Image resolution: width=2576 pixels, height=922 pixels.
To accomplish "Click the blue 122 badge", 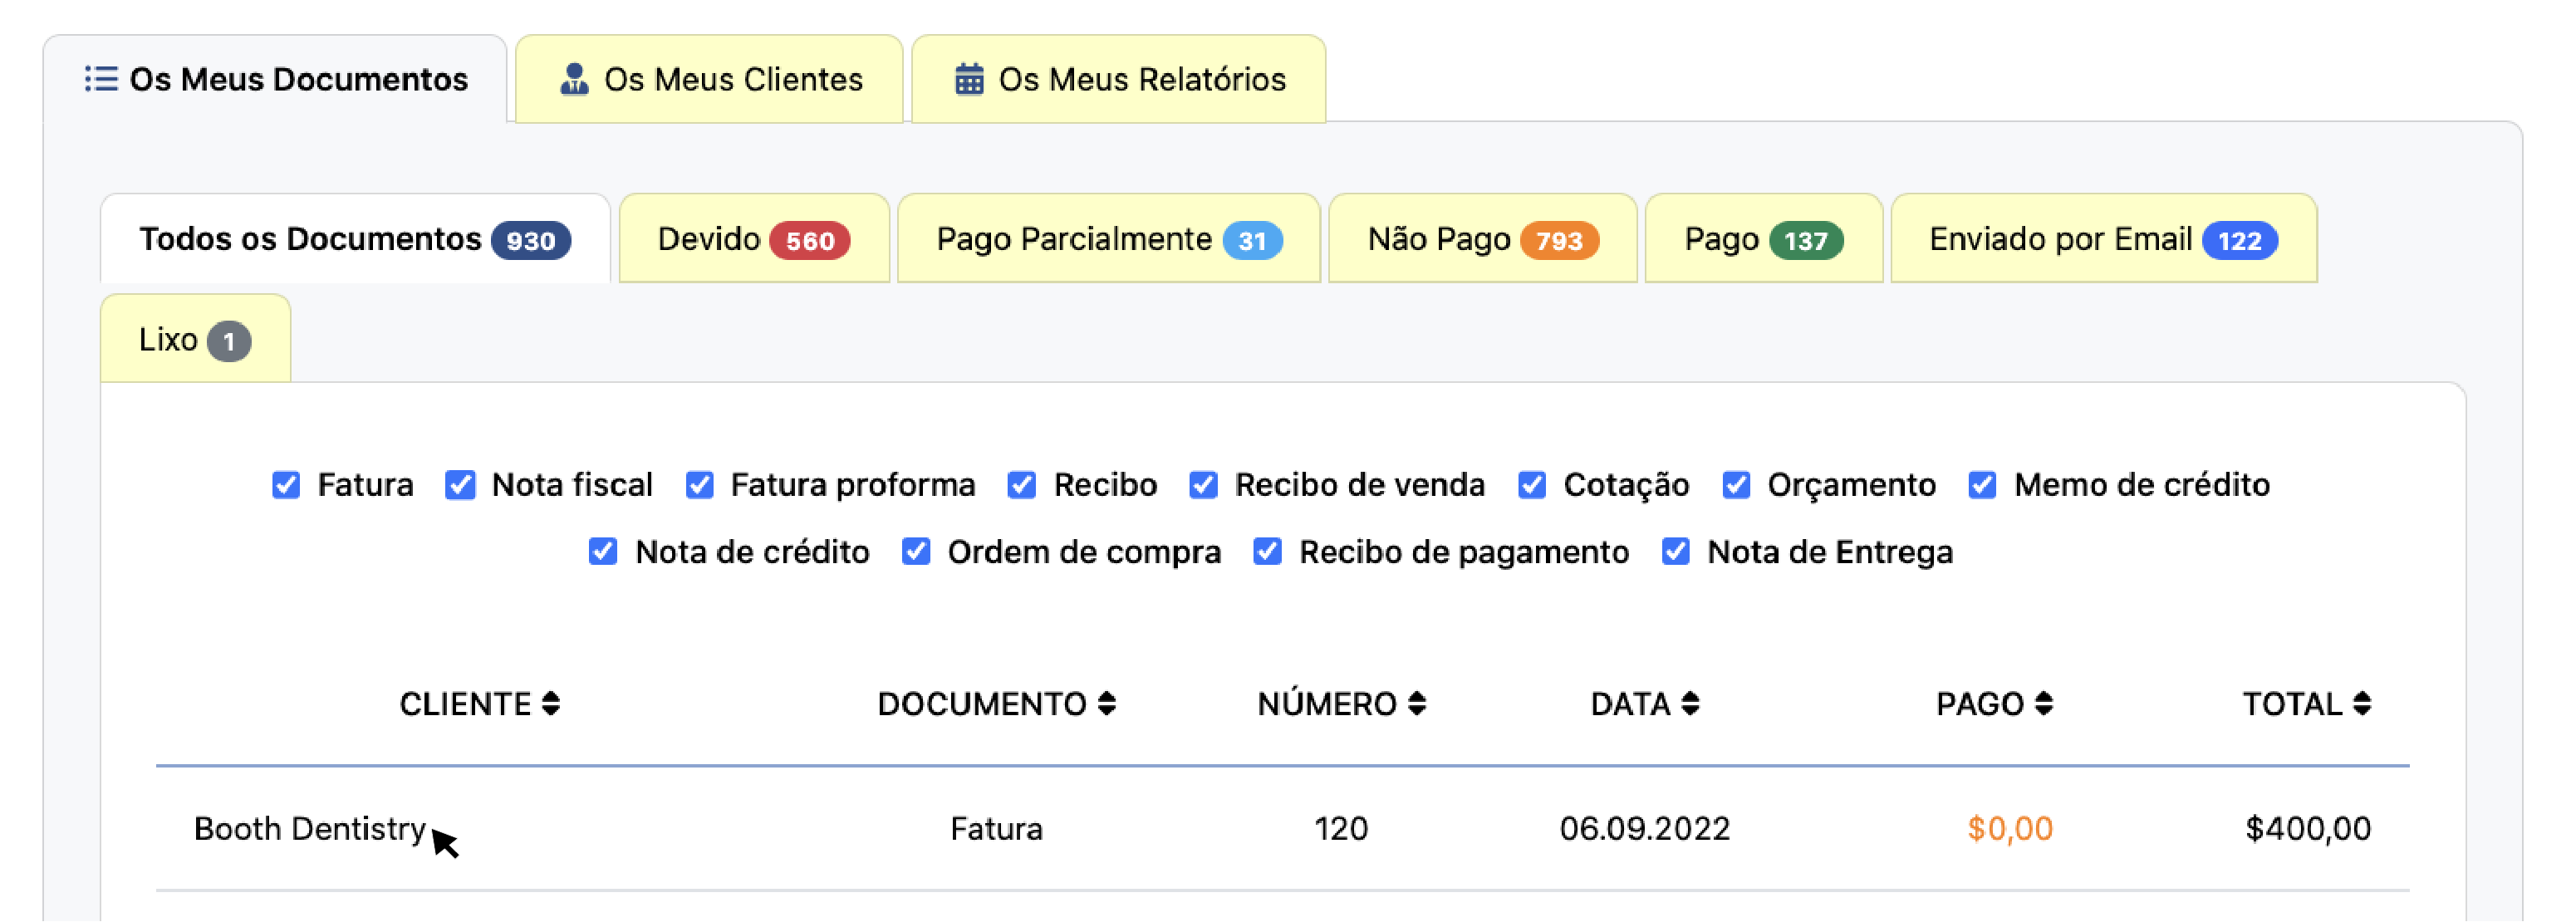I will (x=2240, y=241).
